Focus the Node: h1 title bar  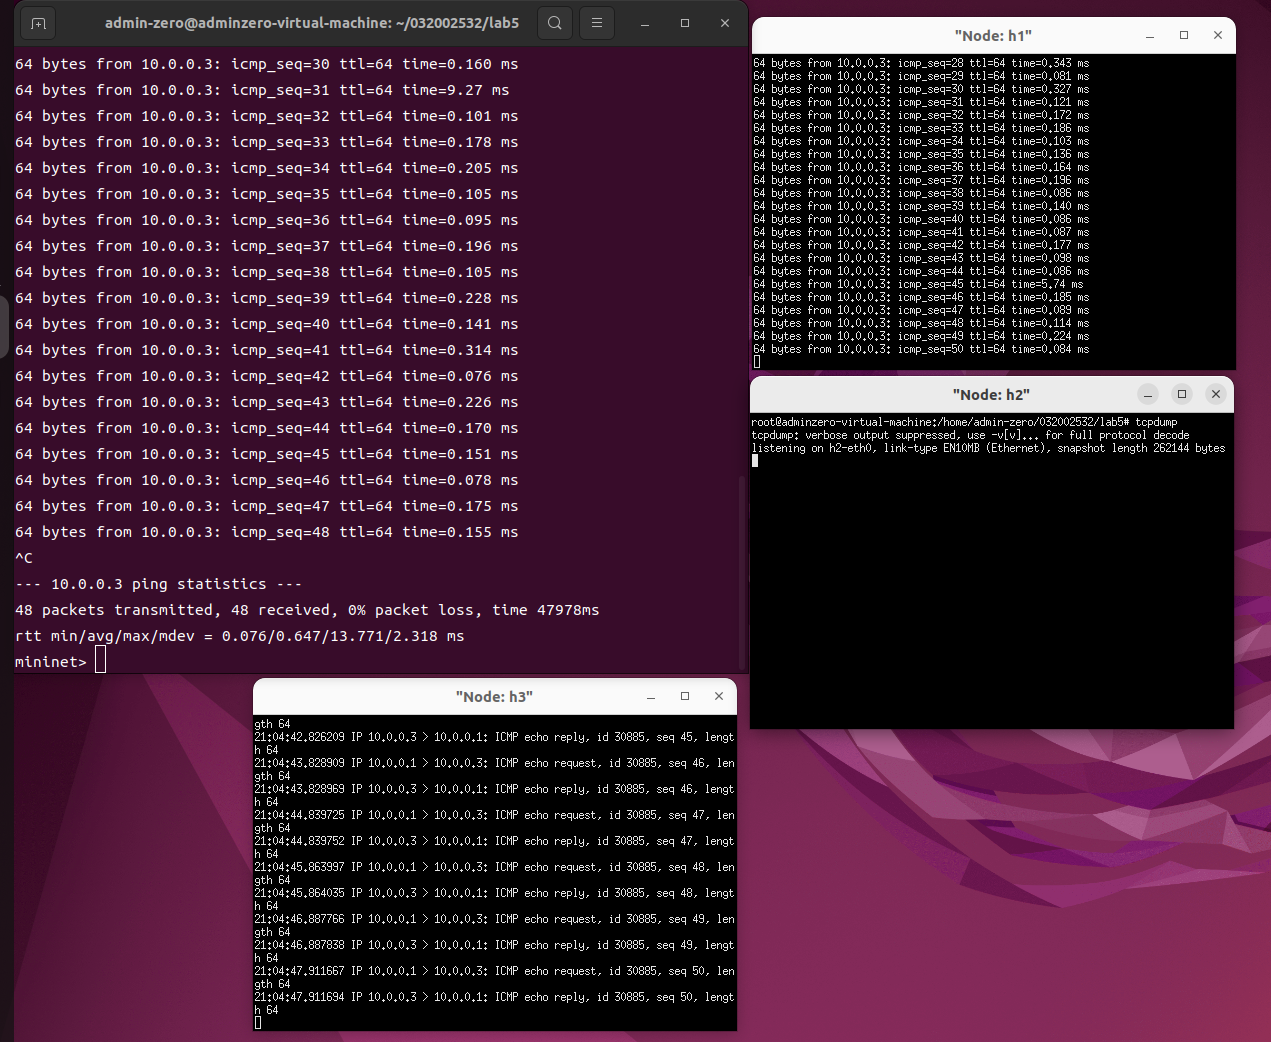click(993, 35)
